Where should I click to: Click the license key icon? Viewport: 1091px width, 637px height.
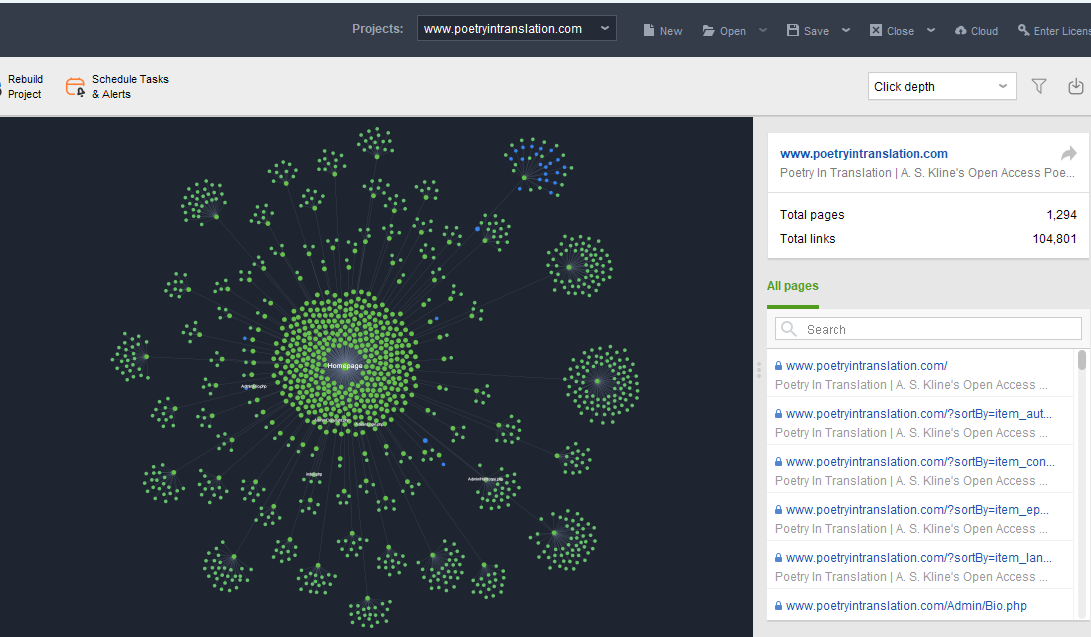tap(1024, 30)
